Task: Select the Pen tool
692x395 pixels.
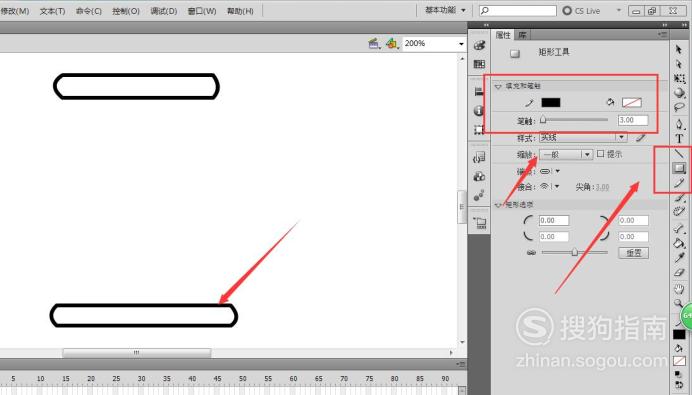Action: (x=679, y=124)
